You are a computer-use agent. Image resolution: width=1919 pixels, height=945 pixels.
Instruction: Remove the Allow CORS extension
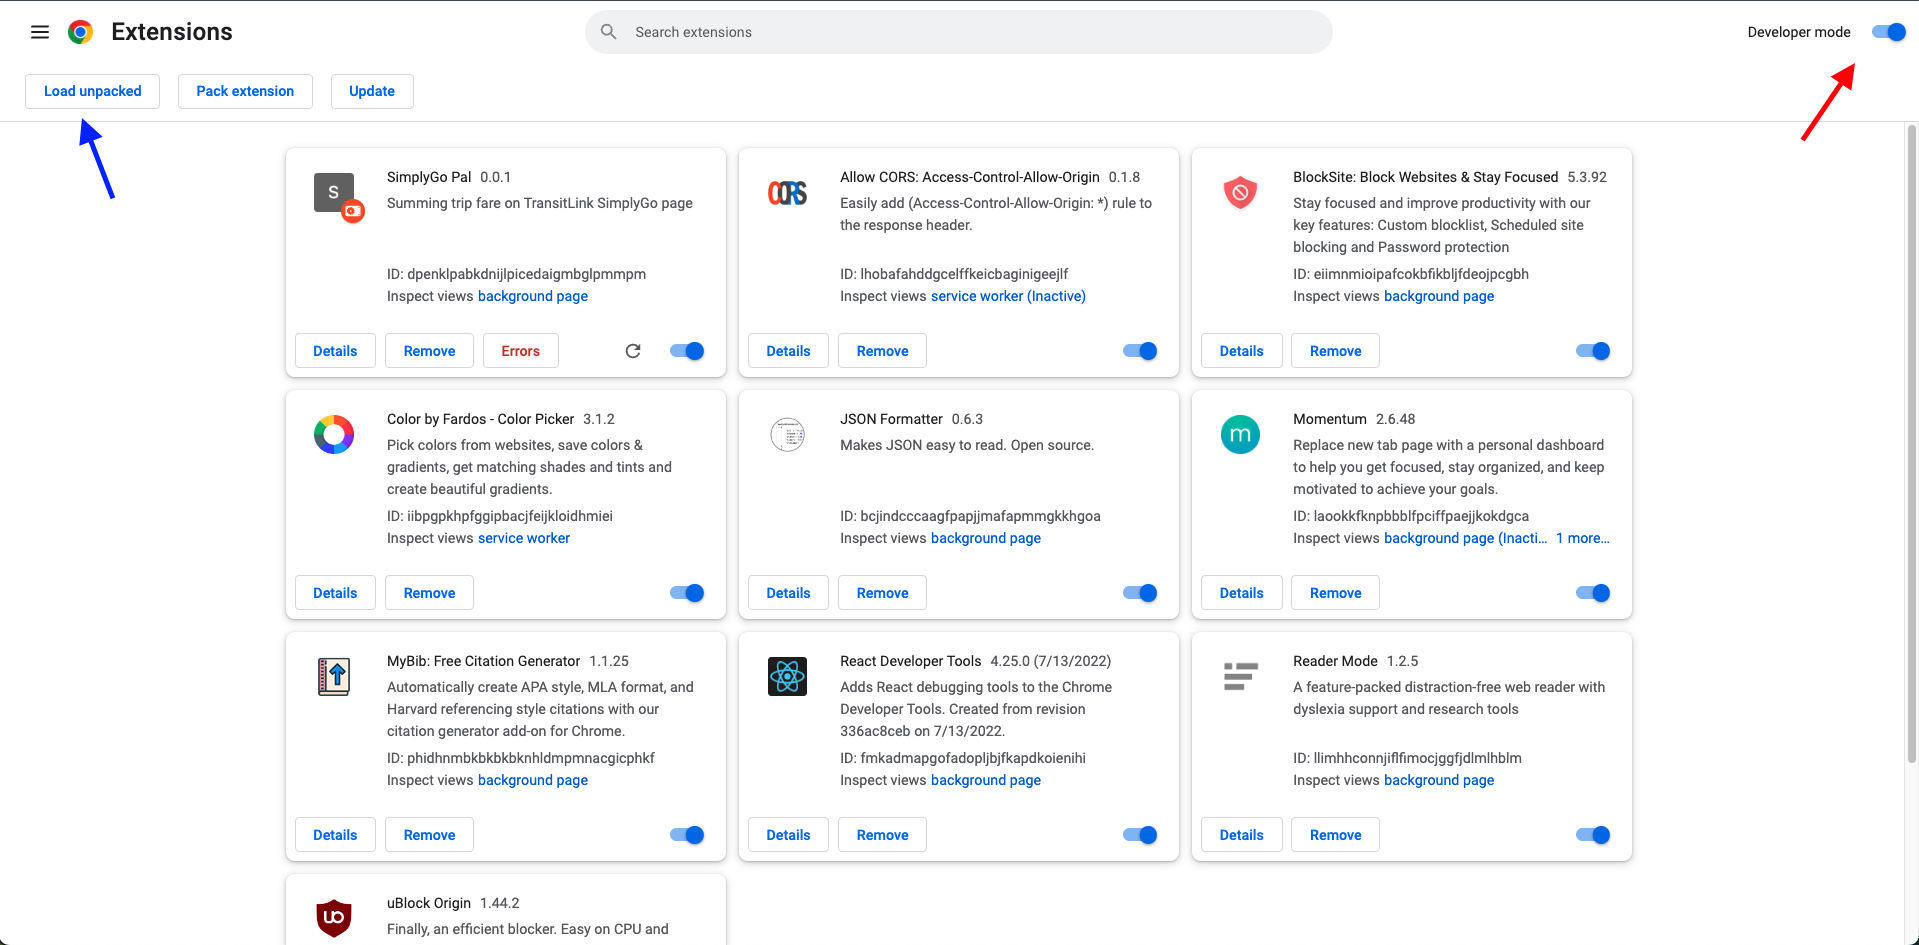tap(882, 351)
